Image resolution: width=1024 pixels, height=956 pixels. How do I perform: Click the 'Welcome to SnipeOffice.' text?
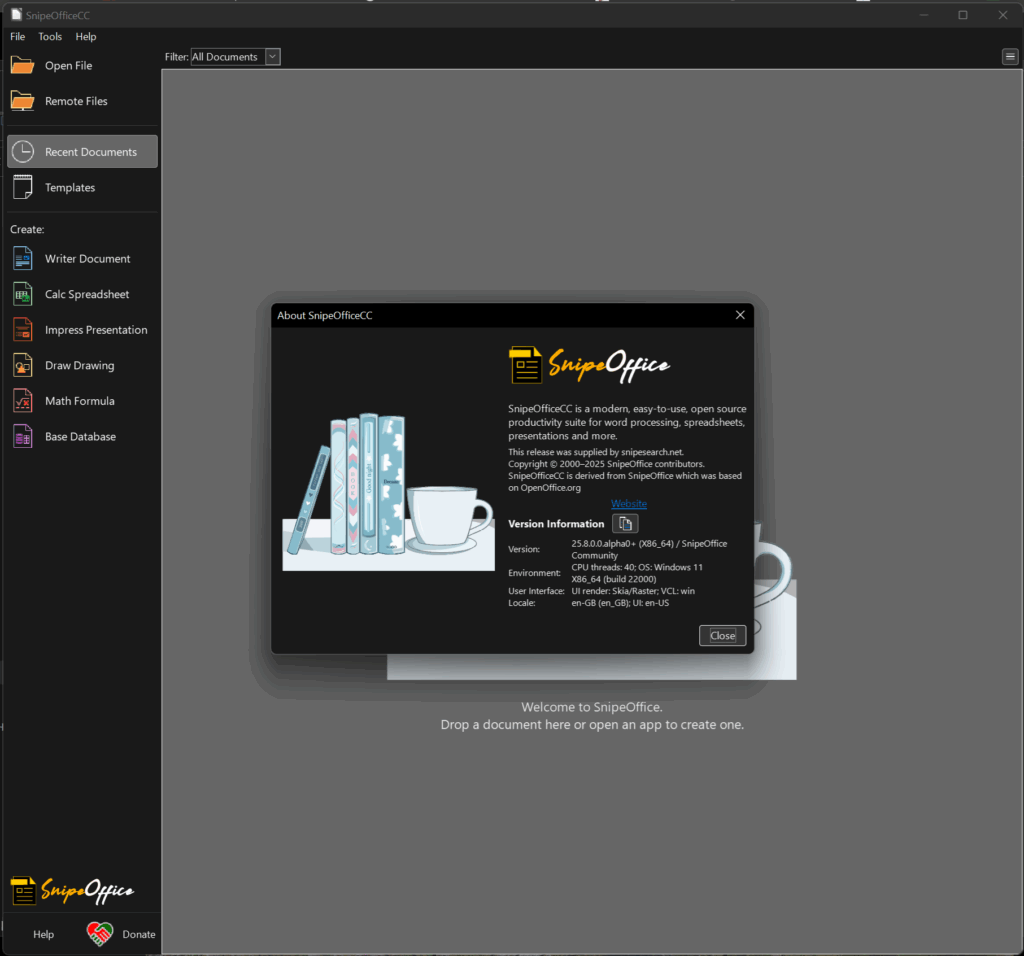point(592,707)
